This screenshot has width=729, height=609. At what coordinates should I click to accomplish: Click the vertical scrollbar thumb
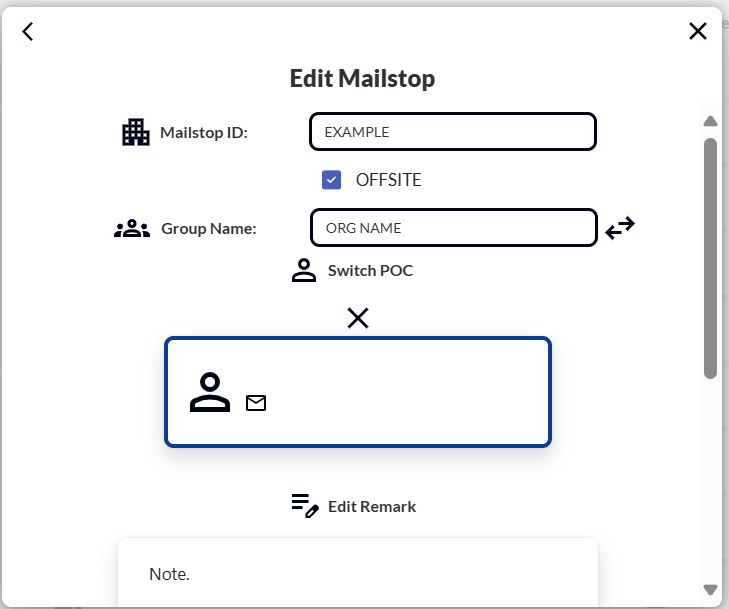click(x=710, y=258)
